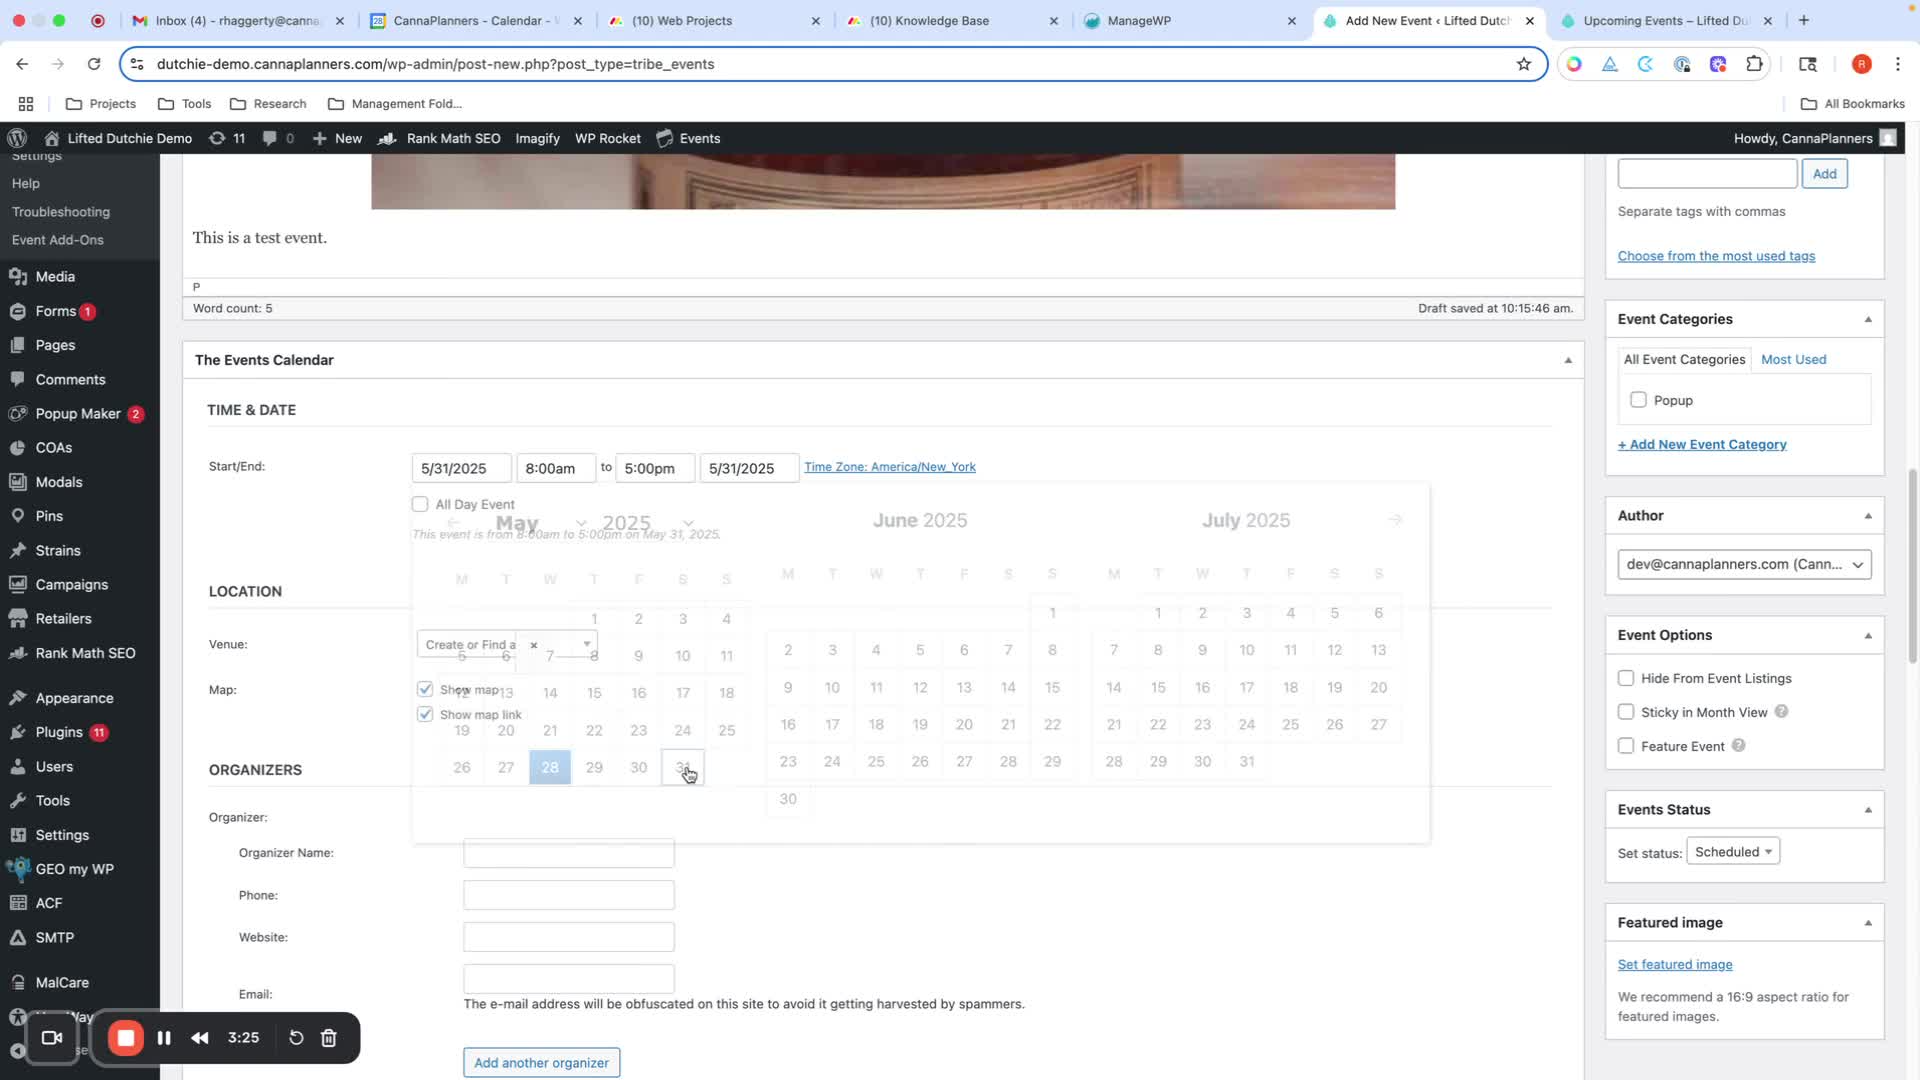The width and height of the screenshot is (1920, 1080).
Task: Restart the recording with the circular arrow icon
Action: click(296, 1038)
